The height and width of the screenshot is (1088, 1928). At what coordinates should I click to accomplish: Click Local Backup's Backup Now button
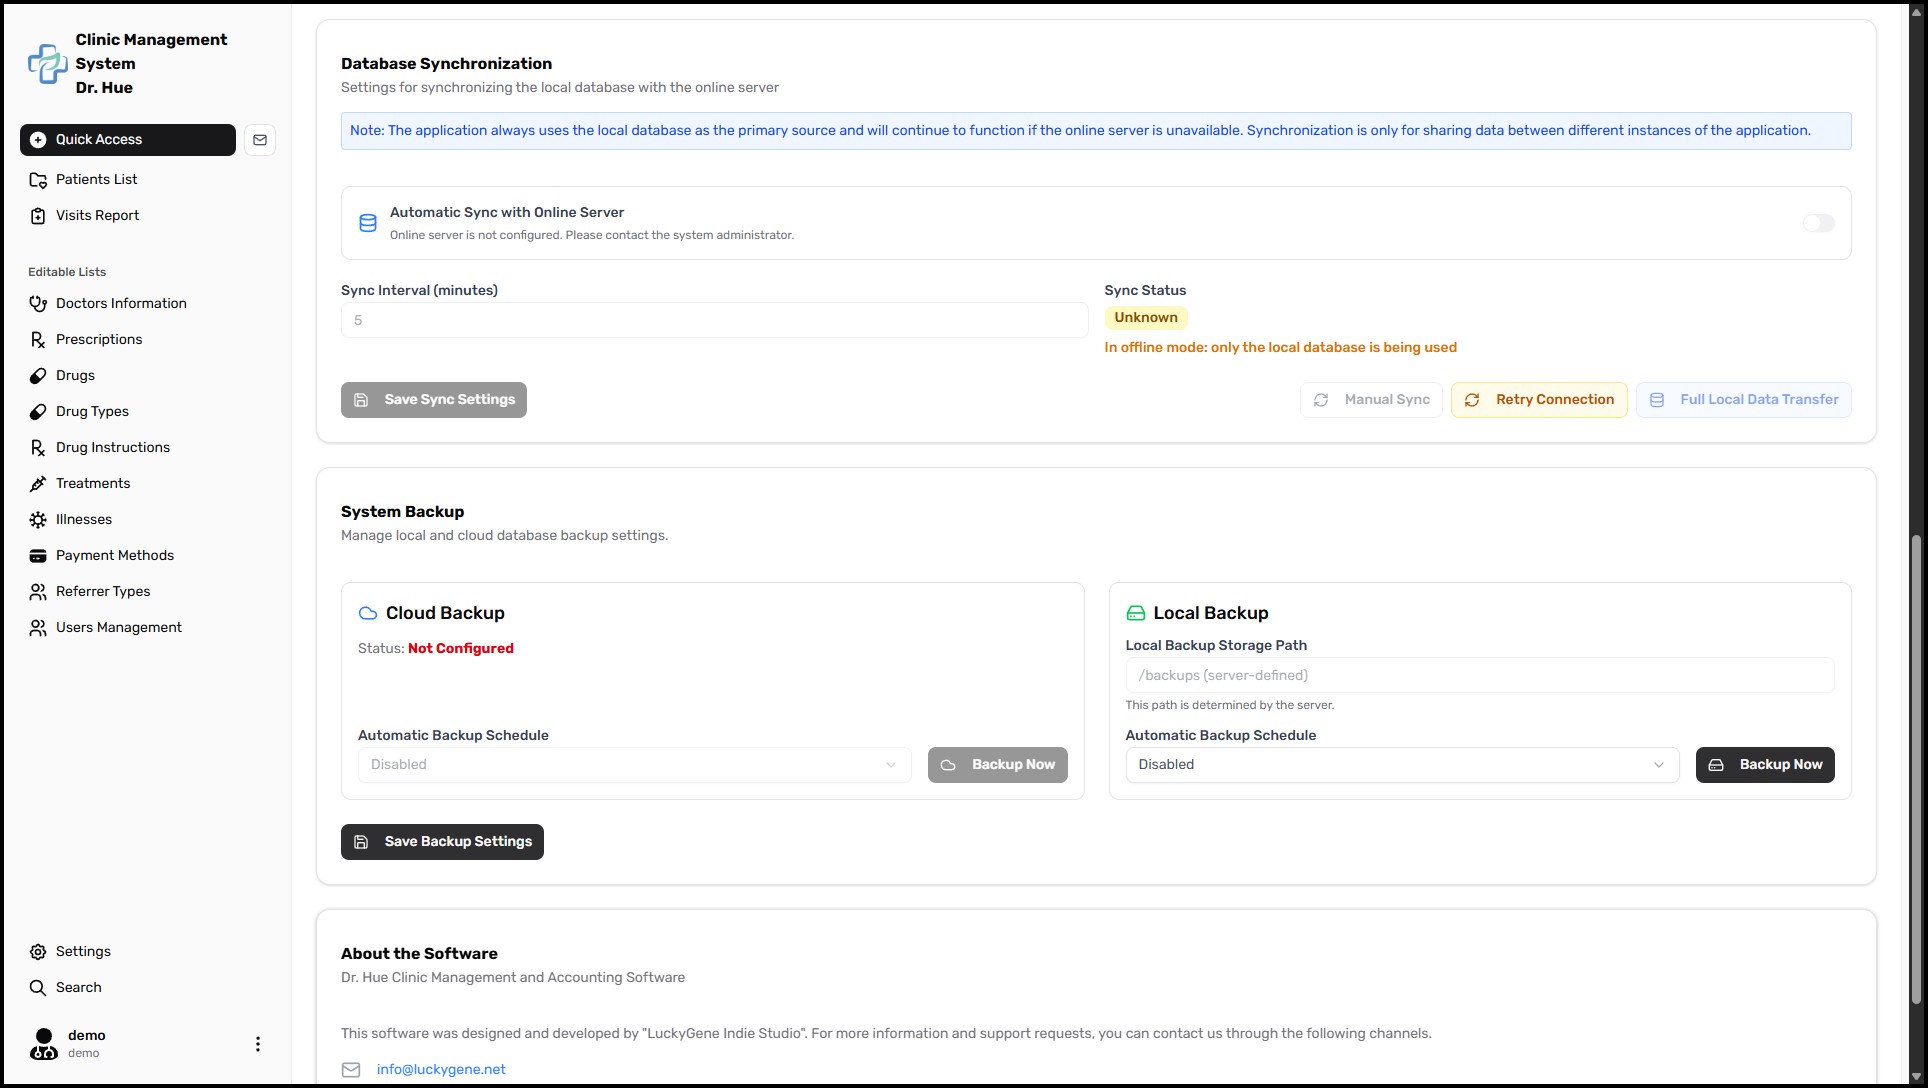(1765, 765)
